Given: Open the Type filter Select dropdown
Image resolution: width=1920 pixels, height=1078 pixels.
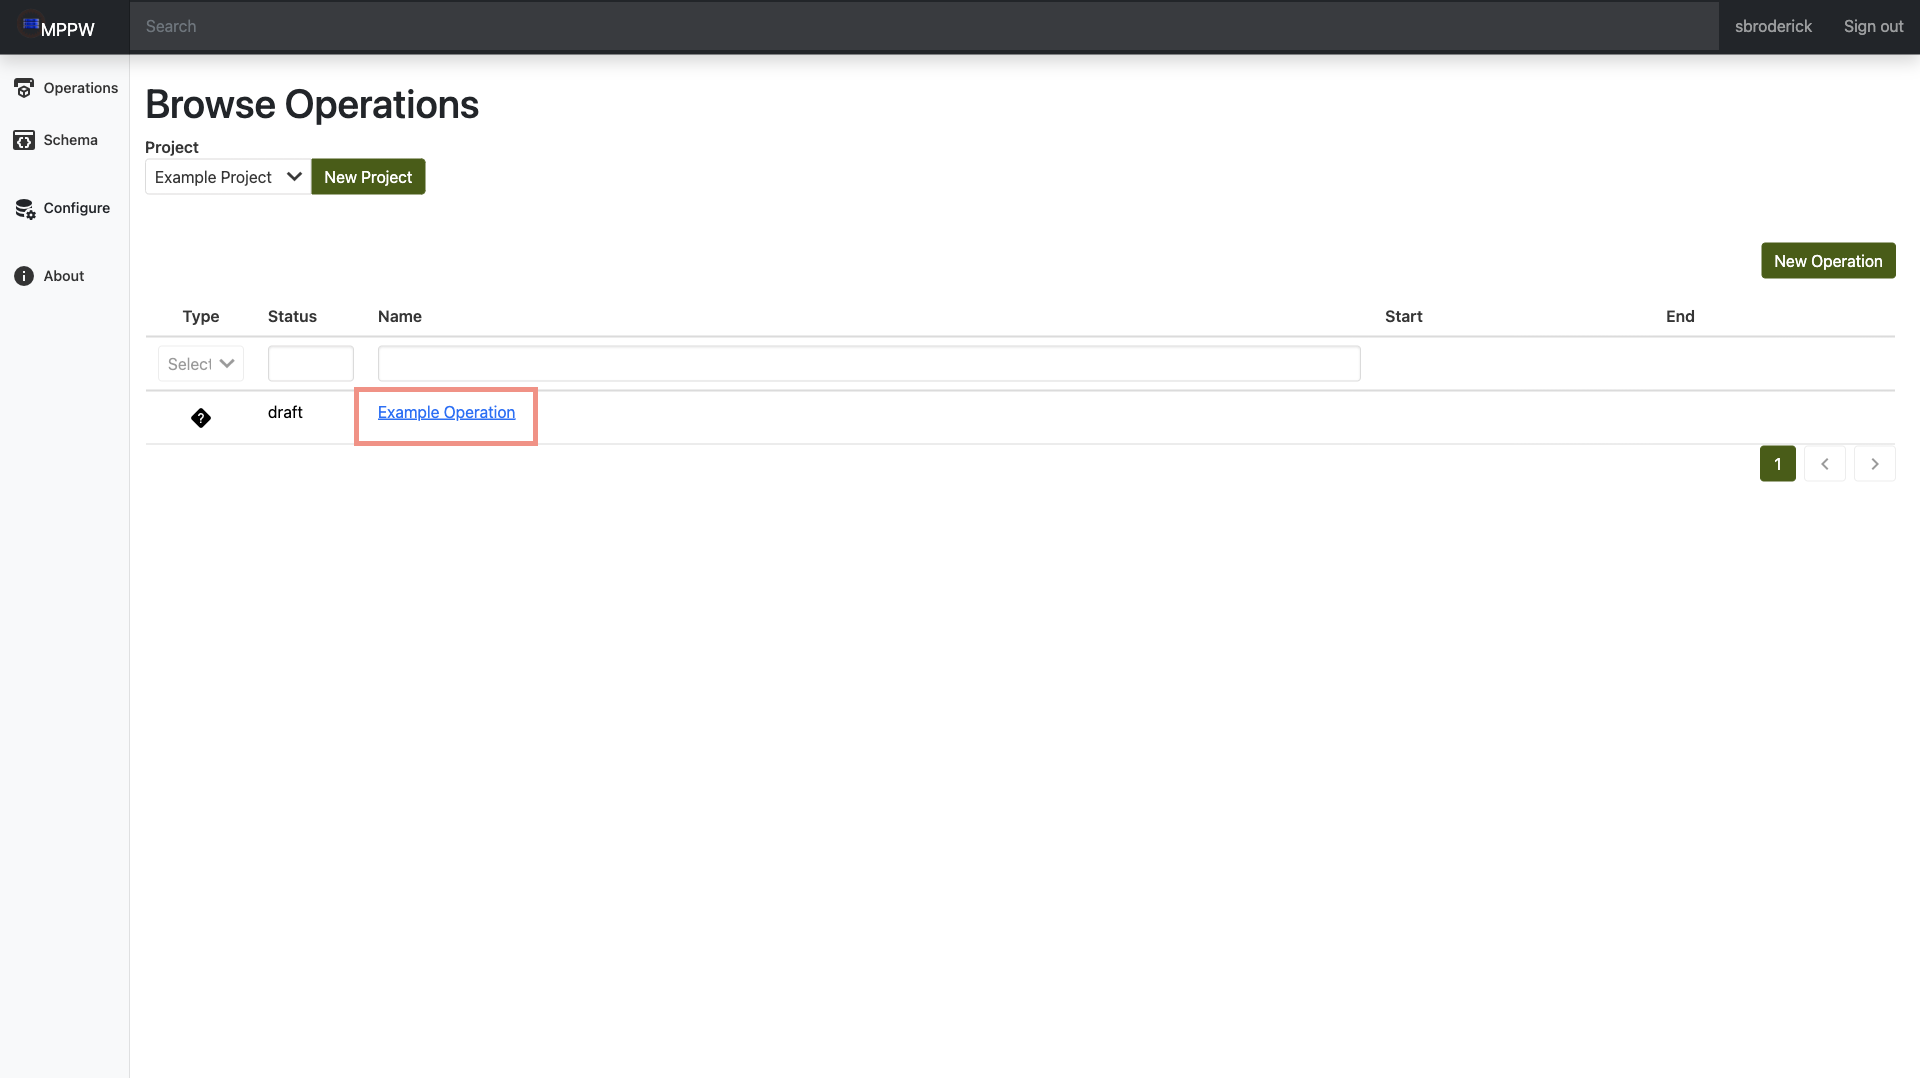Looking at the screenshot, I should 201,364.
